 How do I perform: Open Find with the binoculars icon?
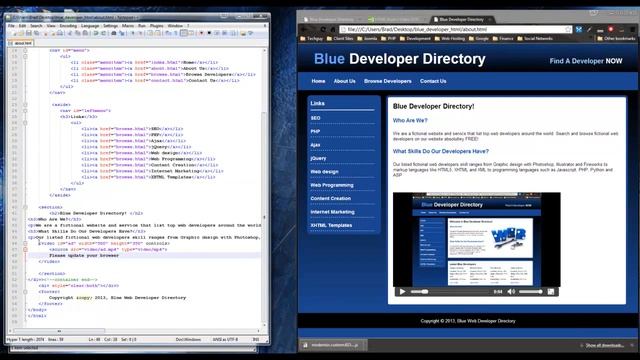click(x=114, y=33)
